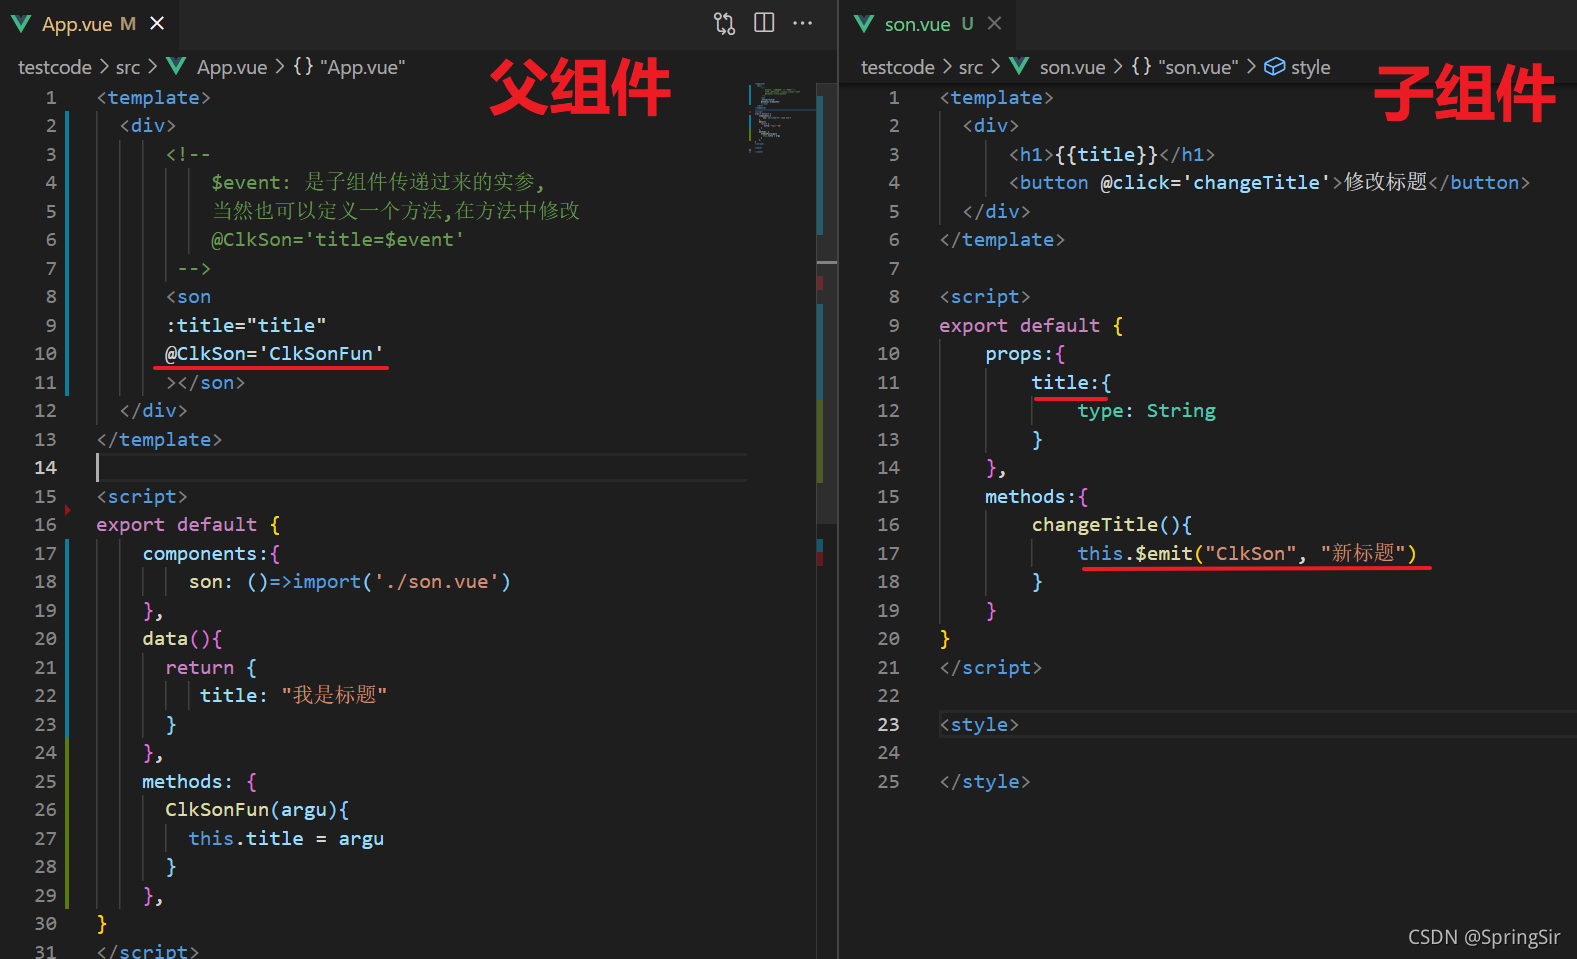This screenshot has width=1577, height=959.
Task: Click son: ()=>import('./son.vue') line
Action: click(x=350, y=581)
